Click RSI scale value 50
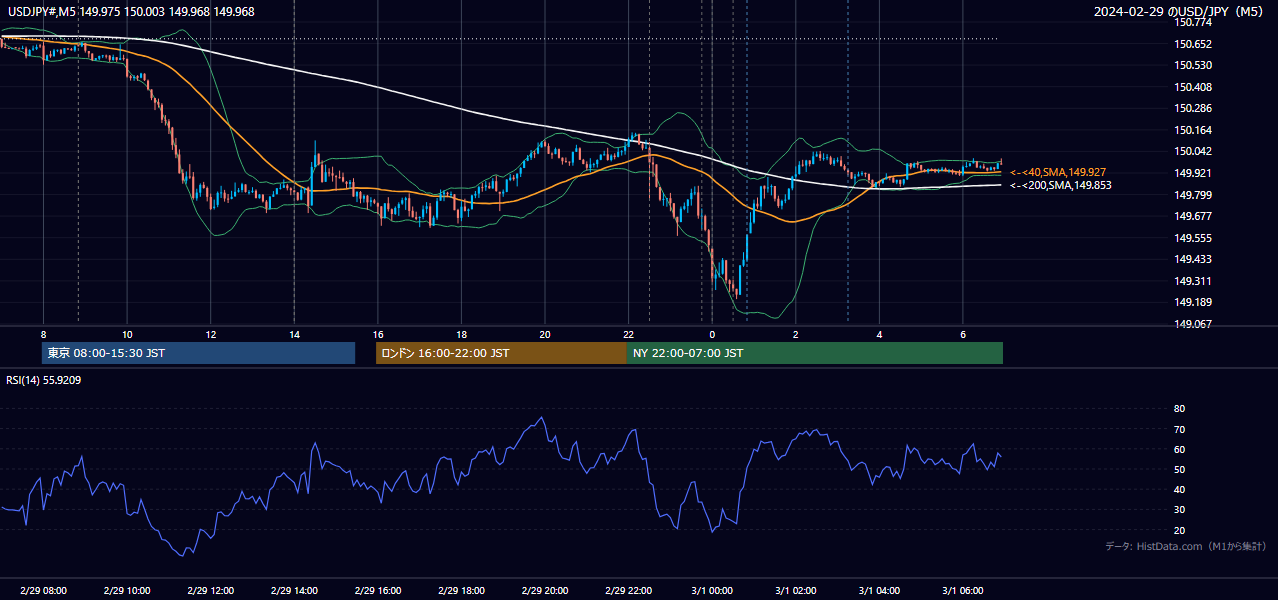 point(1180,469)
